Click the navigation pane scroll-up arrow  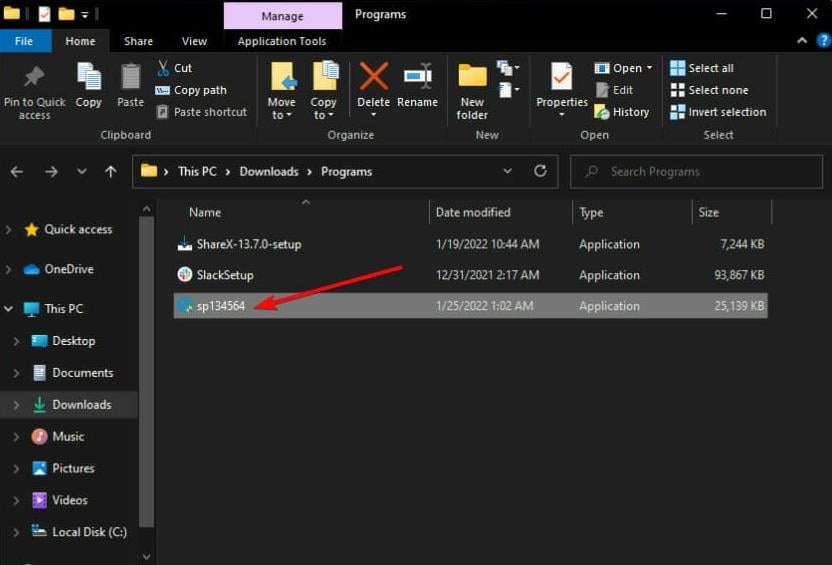pyautogui.click(x=146, y=210)
